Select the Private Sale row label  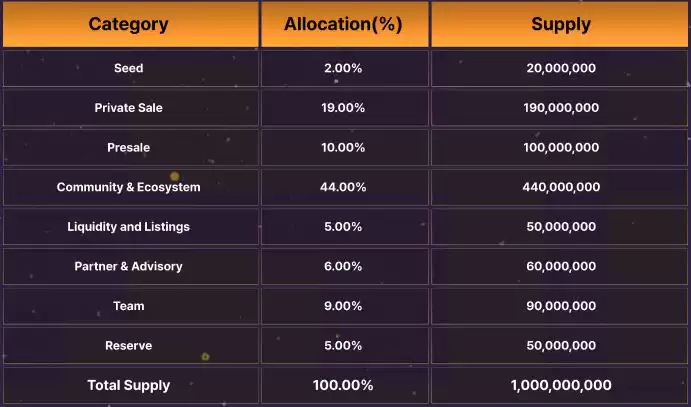(x=128, y=108)
